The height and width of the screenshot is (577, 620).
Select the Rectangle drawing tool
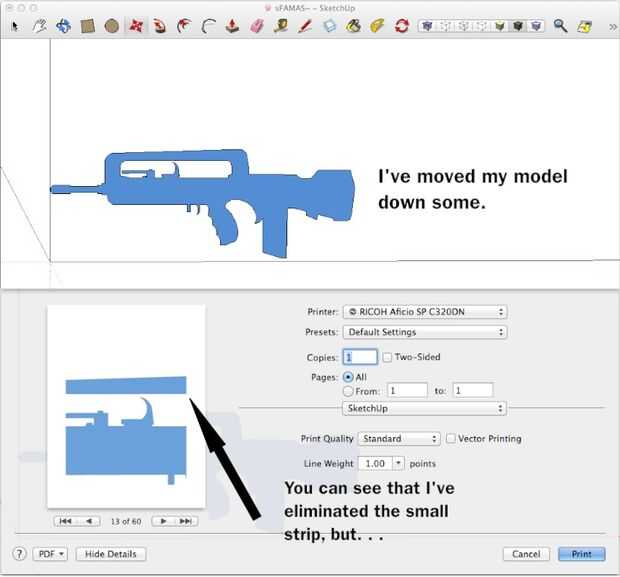(x=88, y=26)
